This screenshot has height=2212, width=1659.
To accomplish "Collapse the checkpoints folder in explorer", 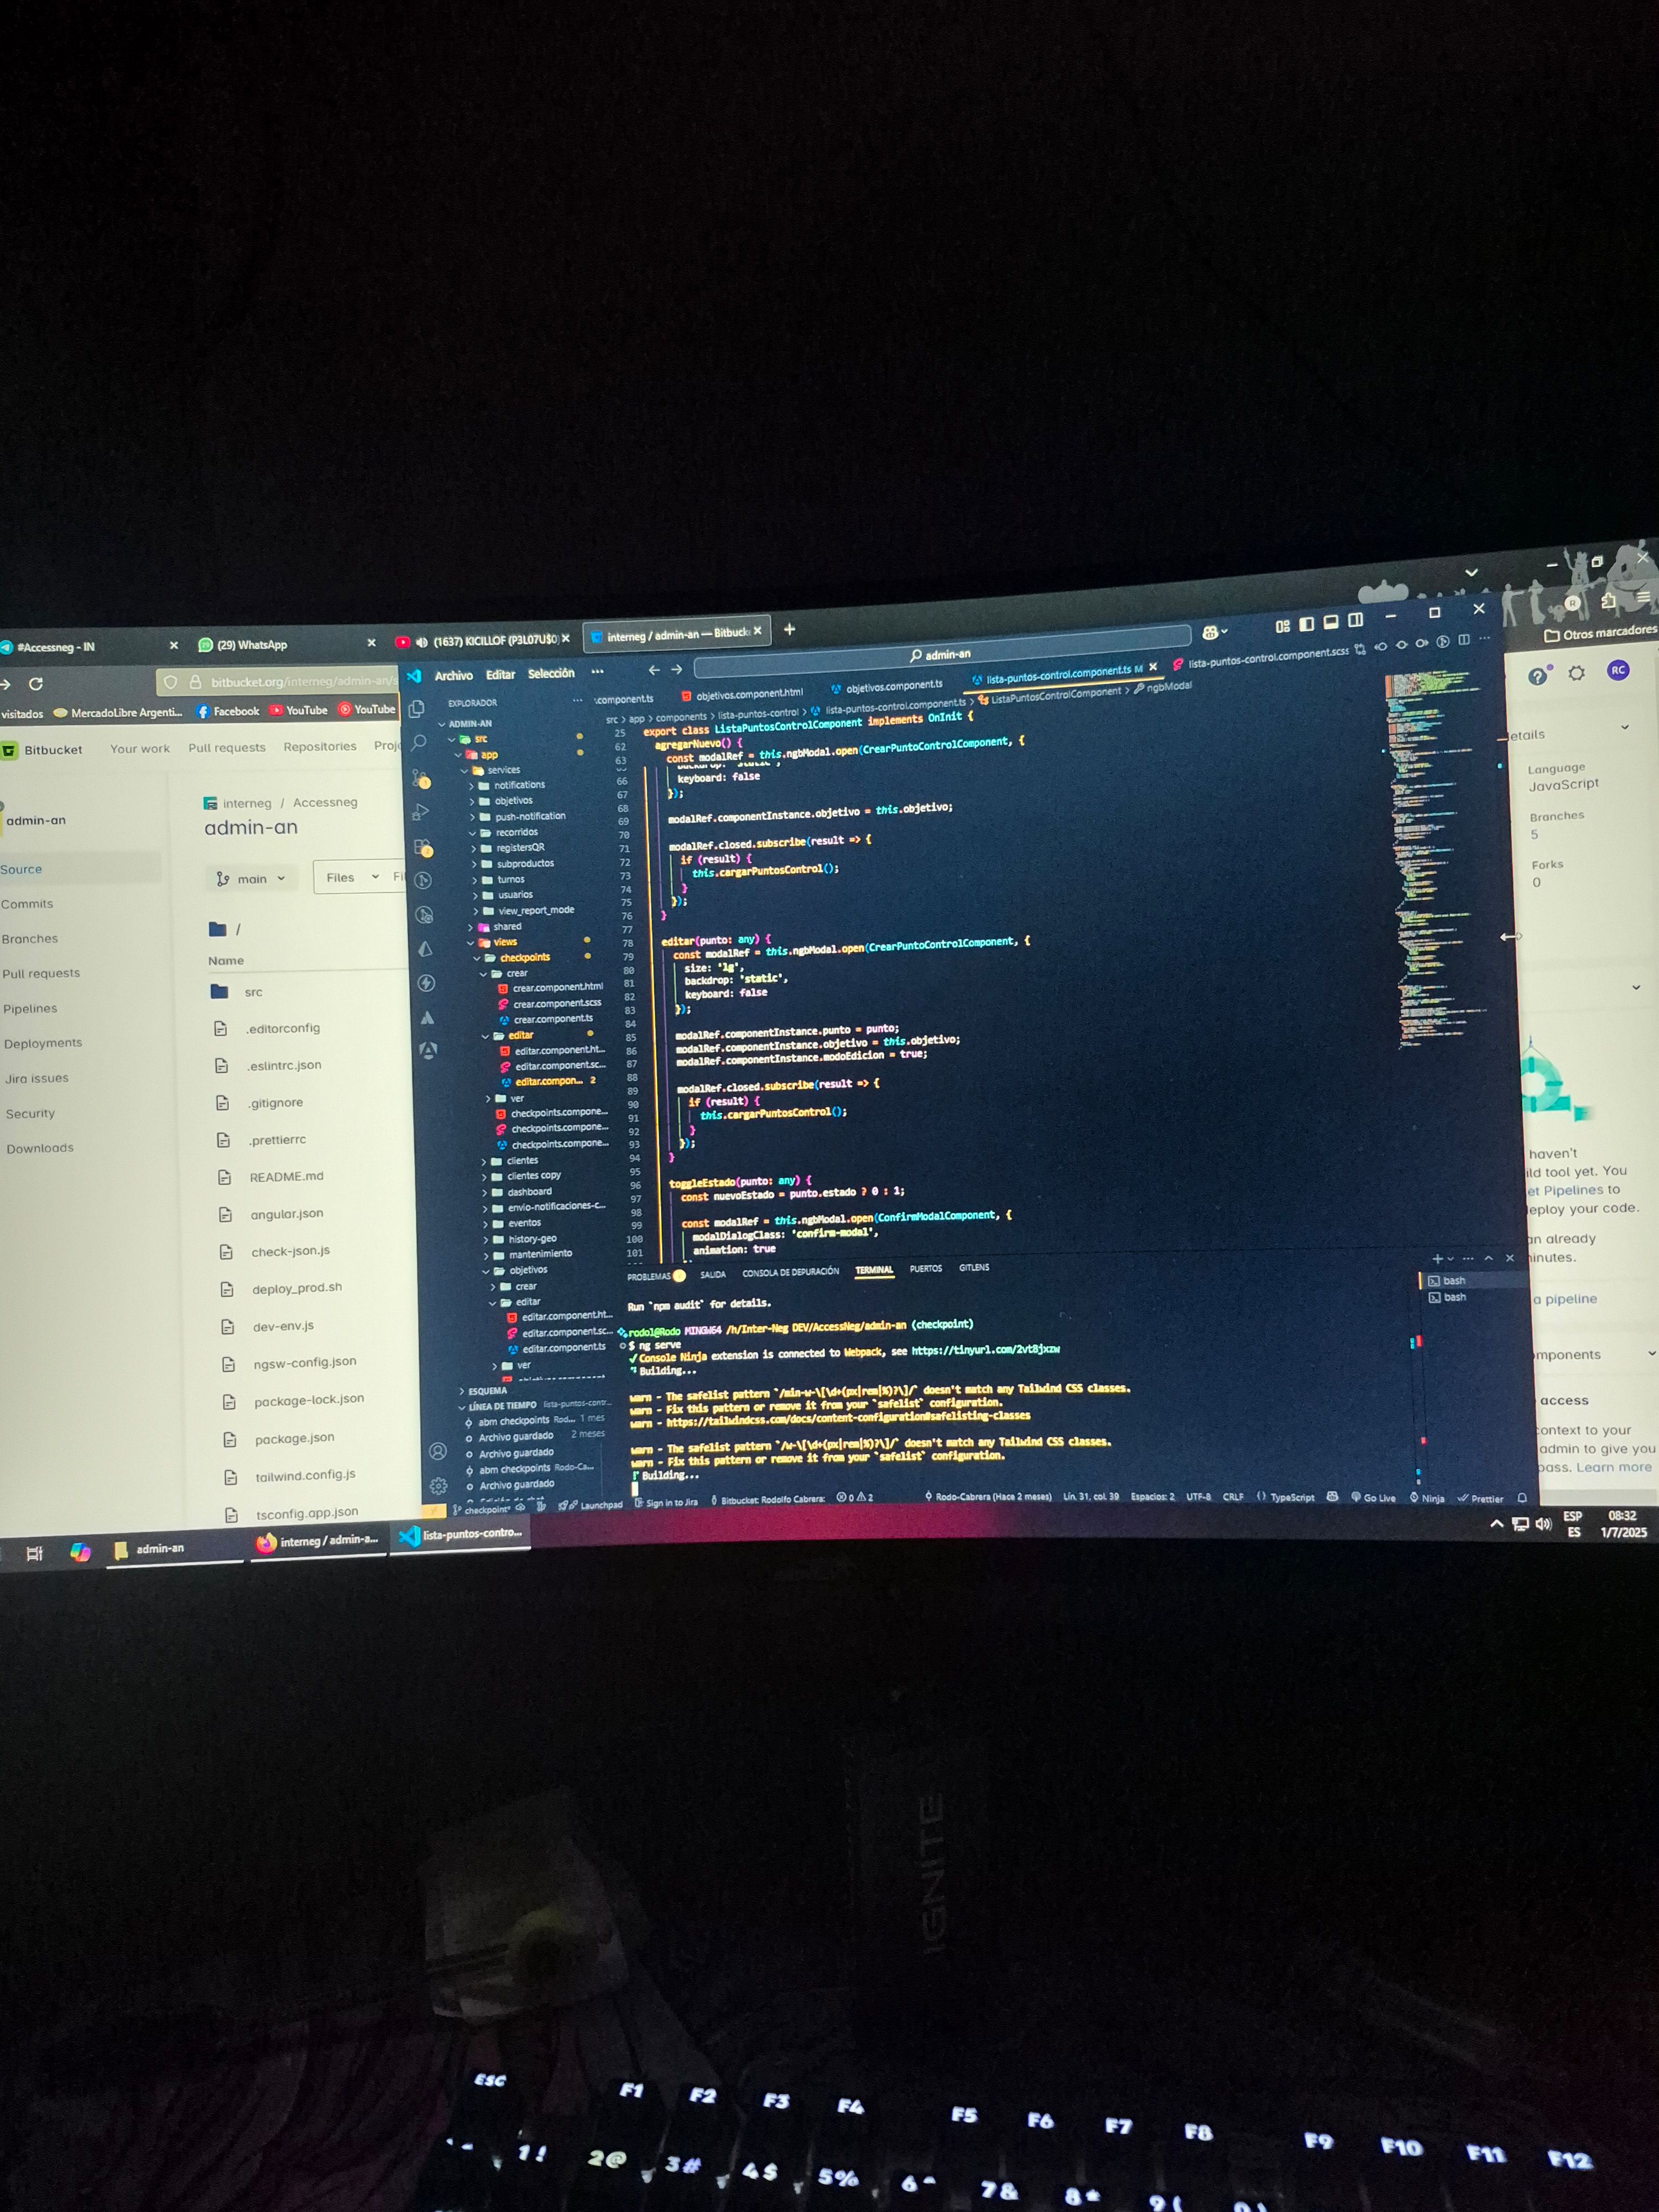I will click(x=525, y=957).
